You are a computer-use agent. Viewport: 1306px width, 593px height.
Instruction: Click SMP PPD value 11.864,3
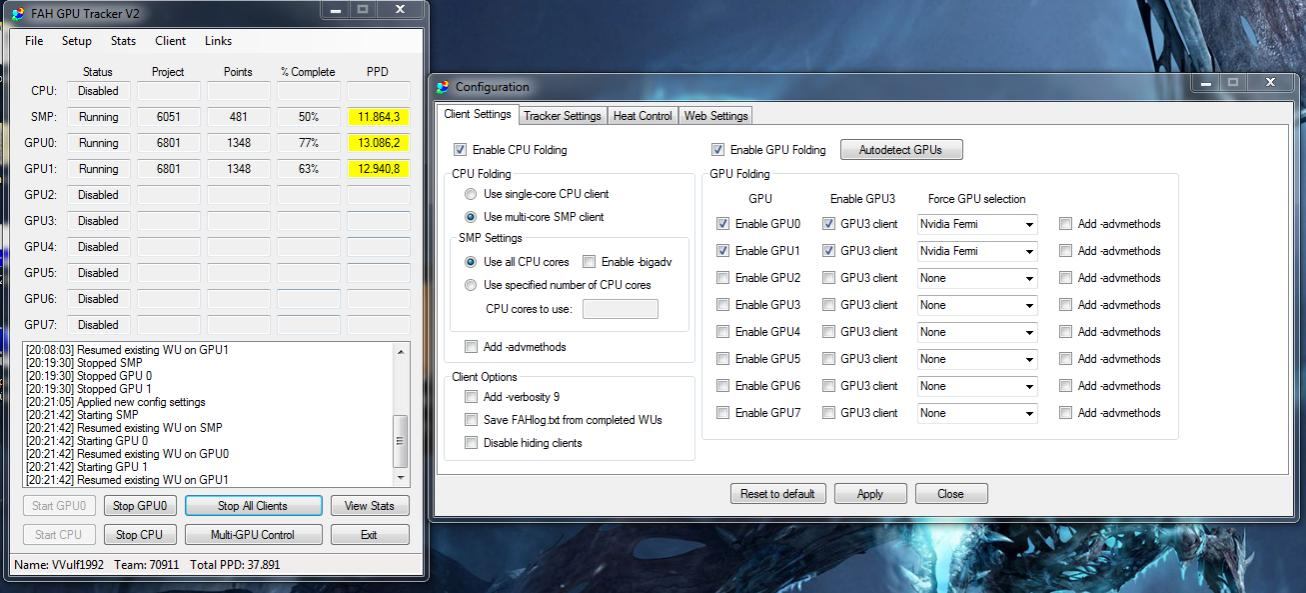tap(378, 117)
